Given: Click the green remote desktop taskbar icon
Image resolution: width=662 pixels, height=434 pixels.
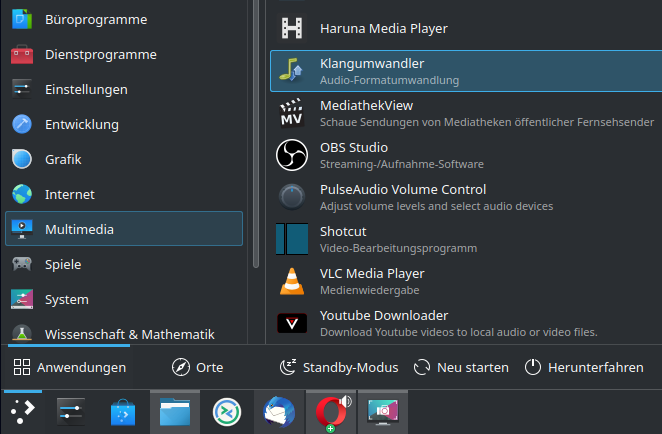Looking at the screenshot, I should 227,412.
